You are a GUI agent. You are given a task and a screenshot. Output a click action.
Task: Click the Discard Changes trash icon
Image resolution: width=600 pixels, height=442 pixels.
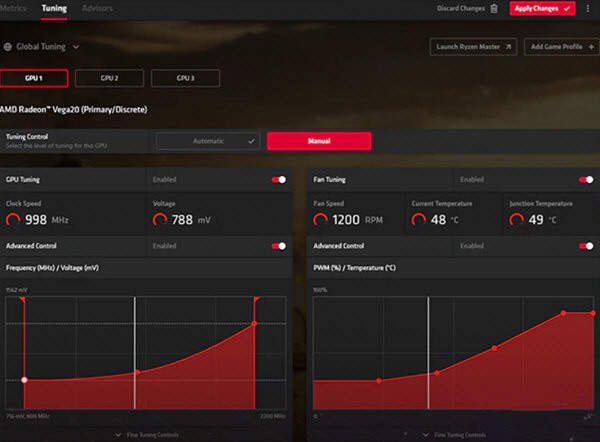click(494, 8)
